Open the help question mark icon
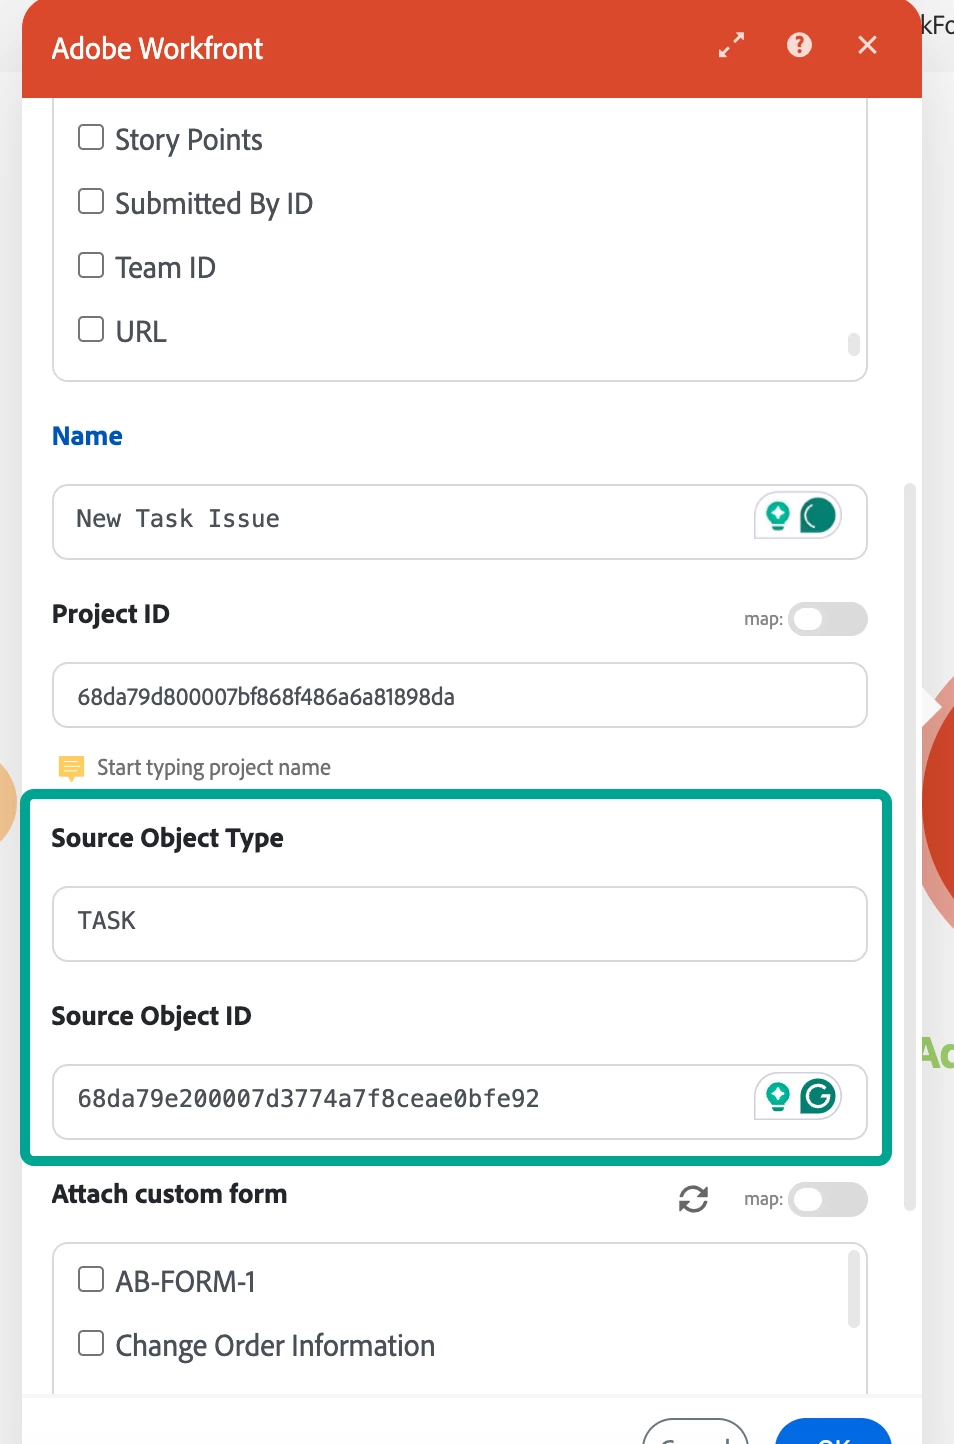The width and height of the screenshot is (954, 1444). (799, 45)
